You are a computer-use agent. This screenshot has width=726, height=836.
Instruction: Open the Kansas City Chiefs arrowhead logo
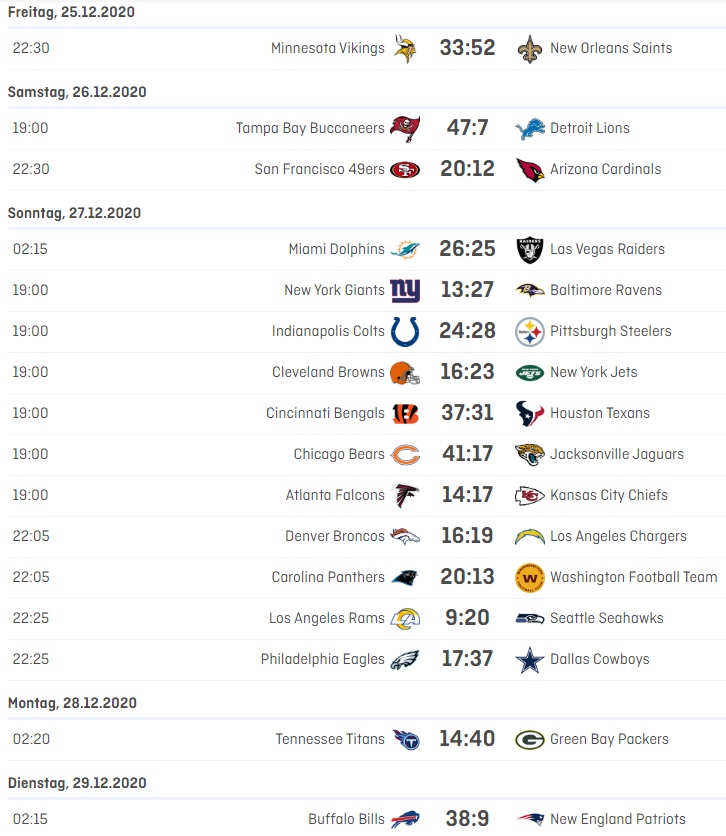coord(530,496)
